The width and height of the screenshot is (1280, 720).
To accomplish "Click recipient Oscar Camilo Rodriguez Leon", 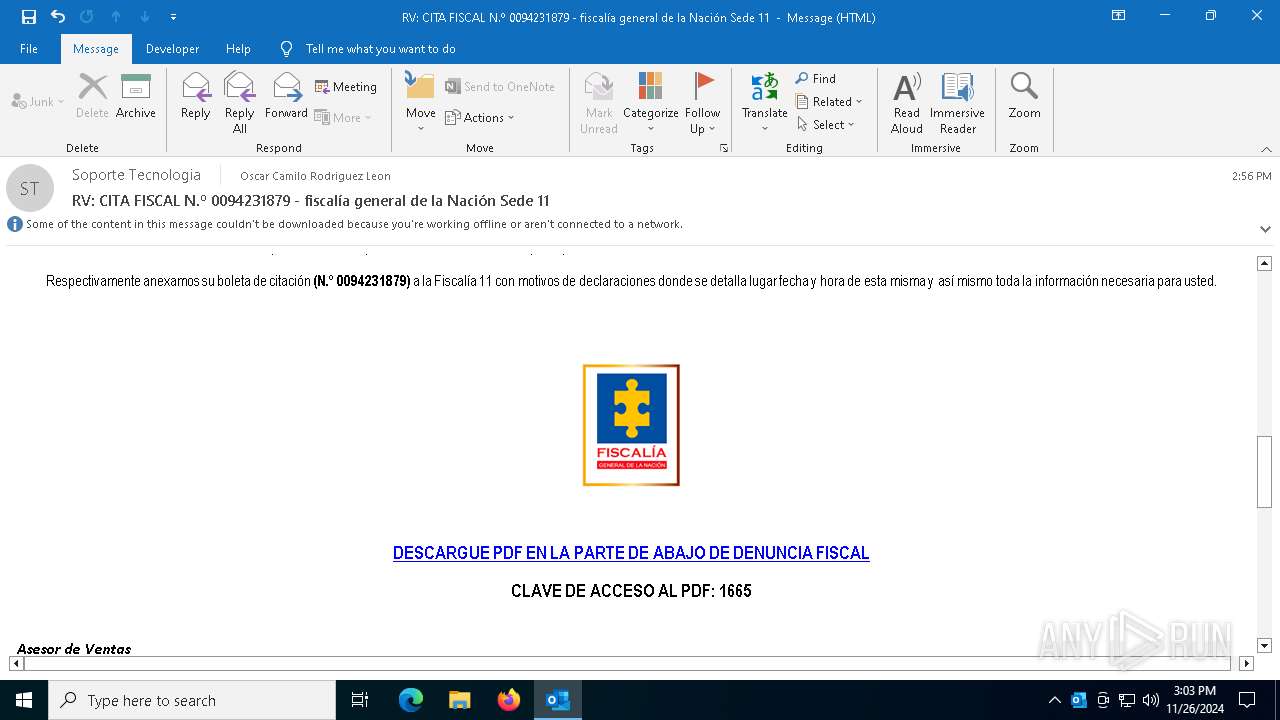I will (315, 176).
